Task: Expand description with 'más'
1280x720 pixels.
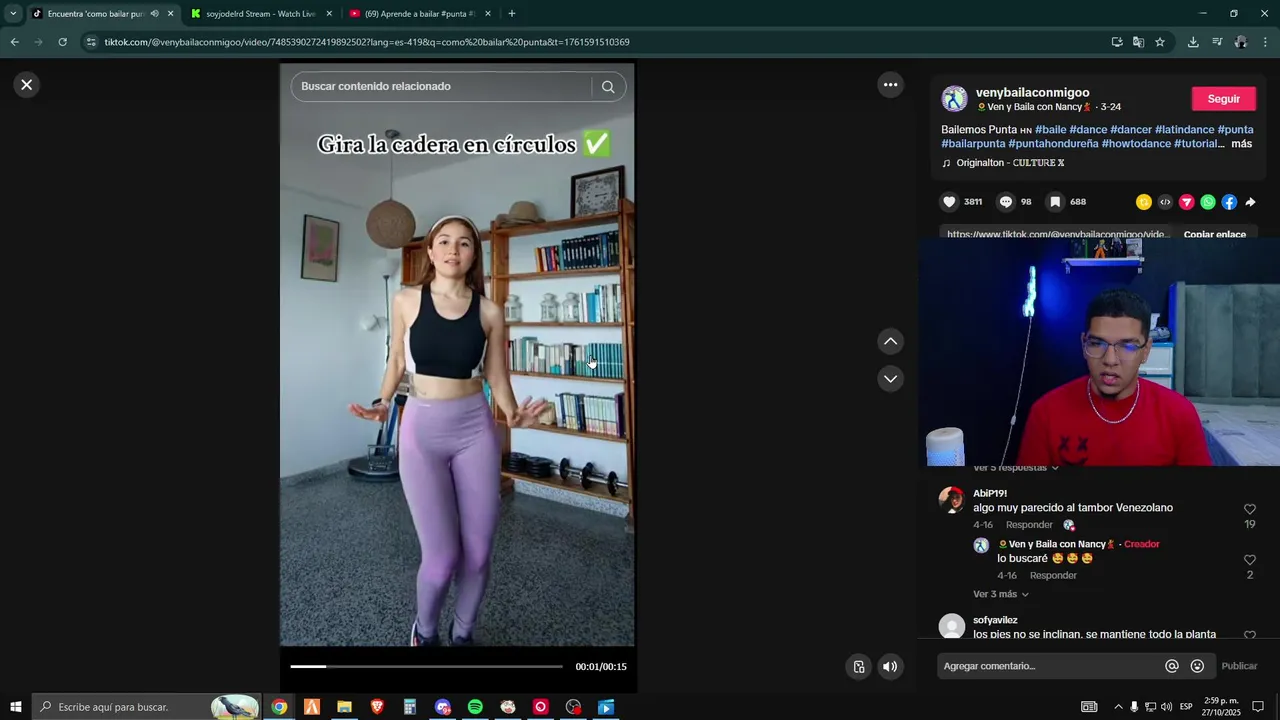Action: pyautogui.click(x=1241, y=144)
